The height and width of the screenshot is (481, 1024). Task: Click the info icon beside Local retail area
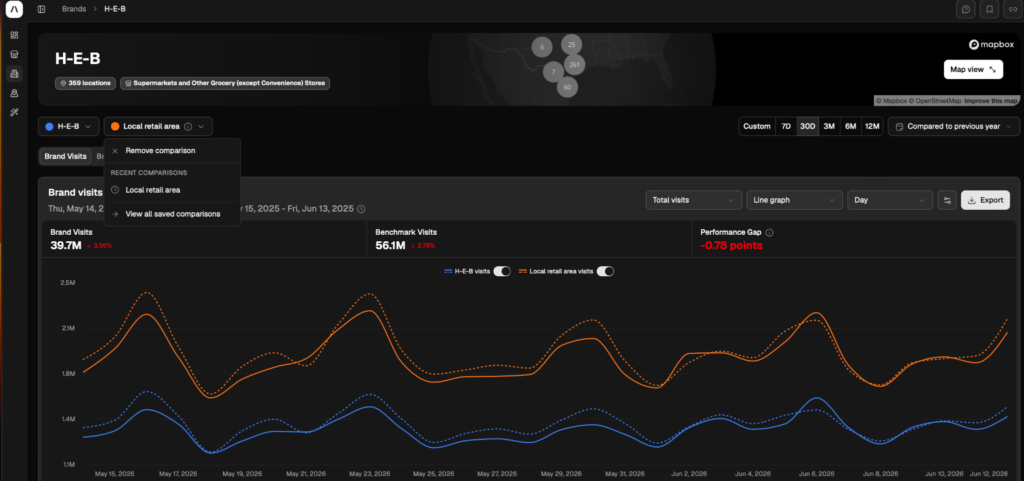point(188,127)
